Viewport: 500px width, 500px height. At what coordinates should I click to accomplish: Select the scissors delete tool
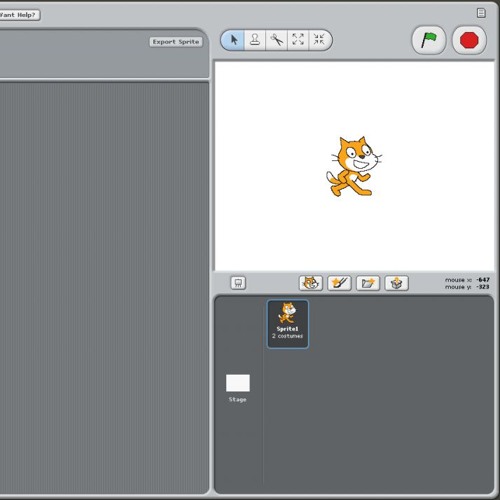(276, 40)
